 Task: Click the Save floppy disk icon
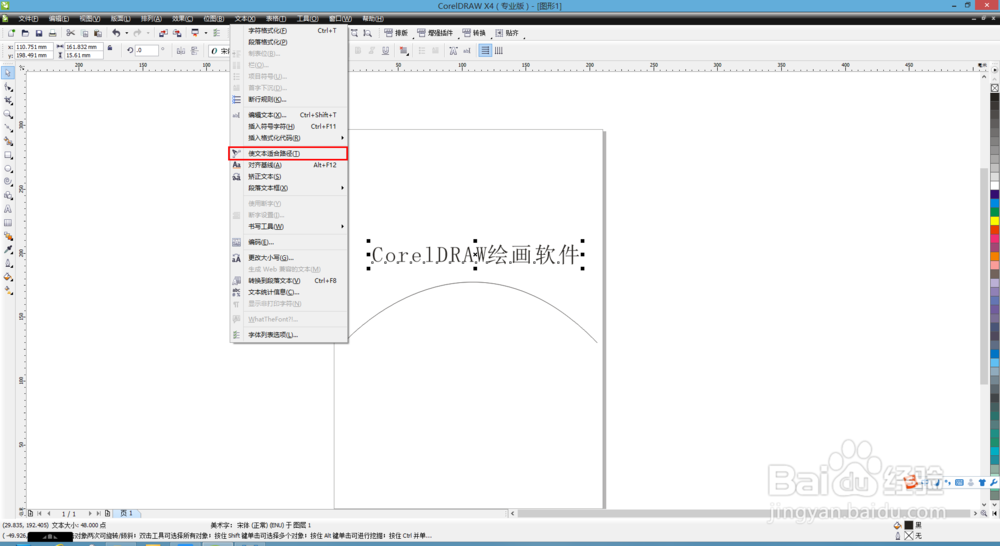pyautogui.click(x=39, y=33)
